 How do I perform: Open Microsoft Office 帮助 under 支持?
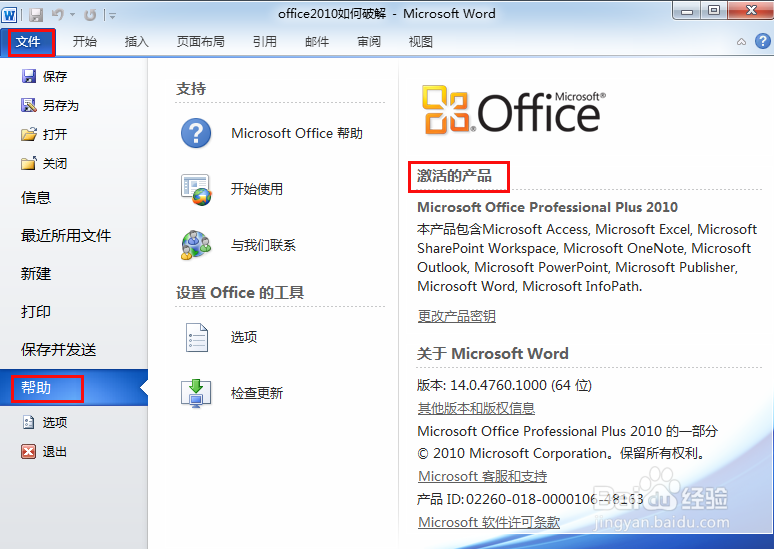click(297, 133)
